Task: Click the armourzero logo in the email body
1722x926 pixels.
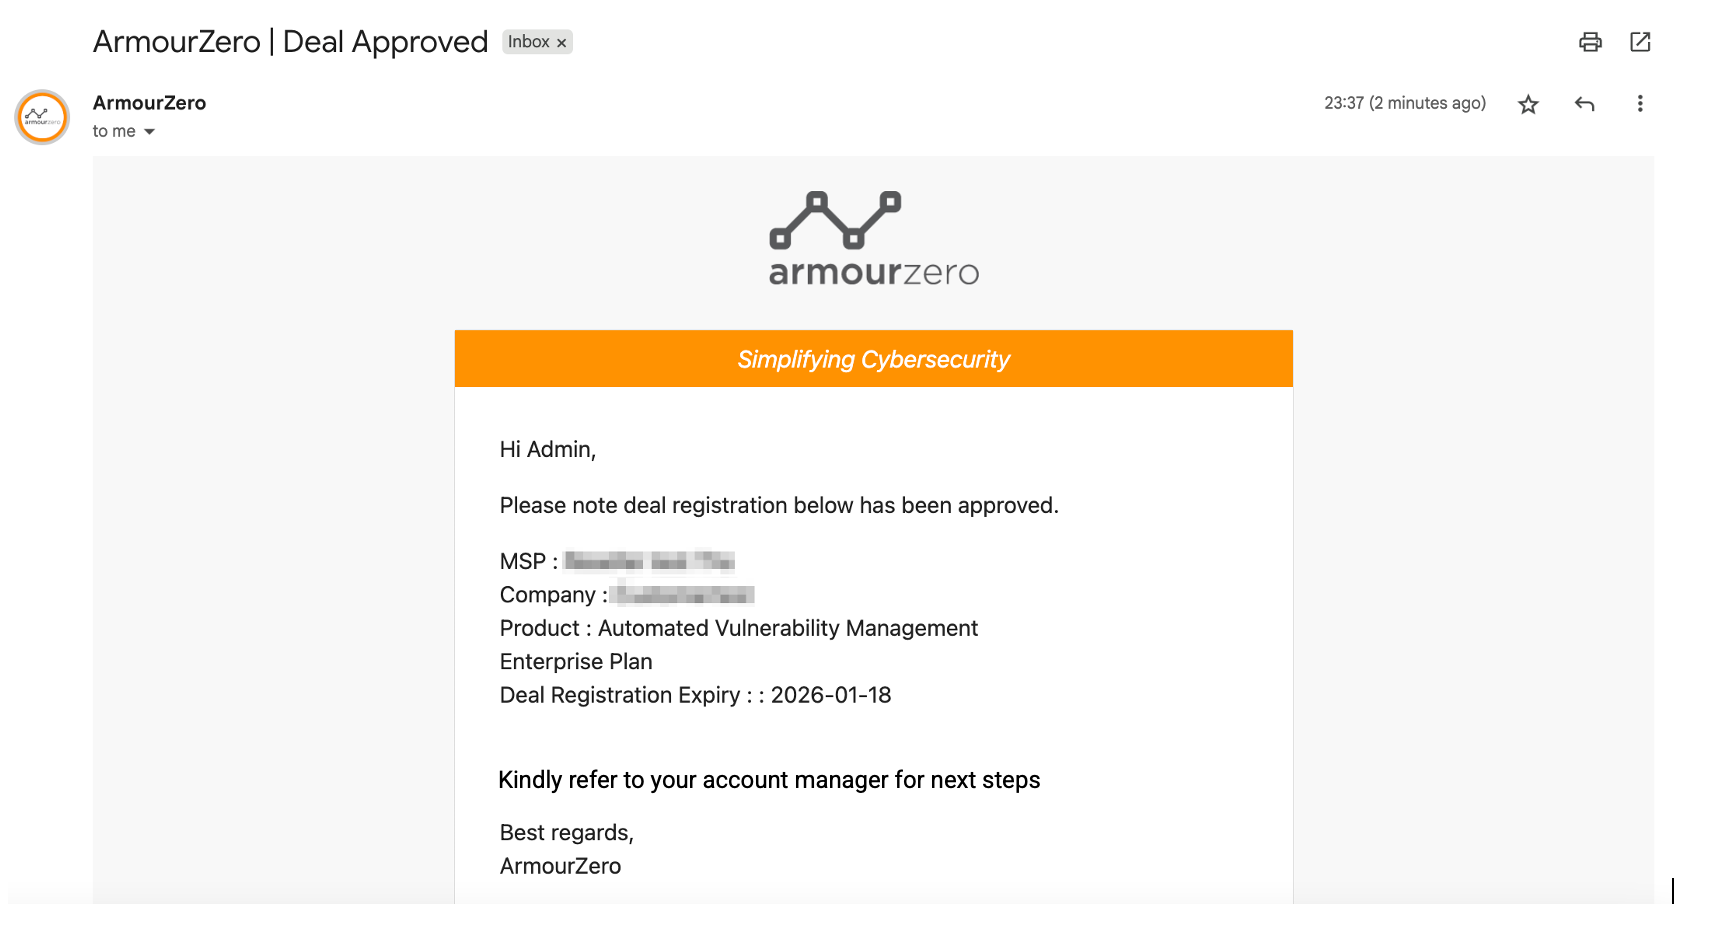Action: coord(873,238)
